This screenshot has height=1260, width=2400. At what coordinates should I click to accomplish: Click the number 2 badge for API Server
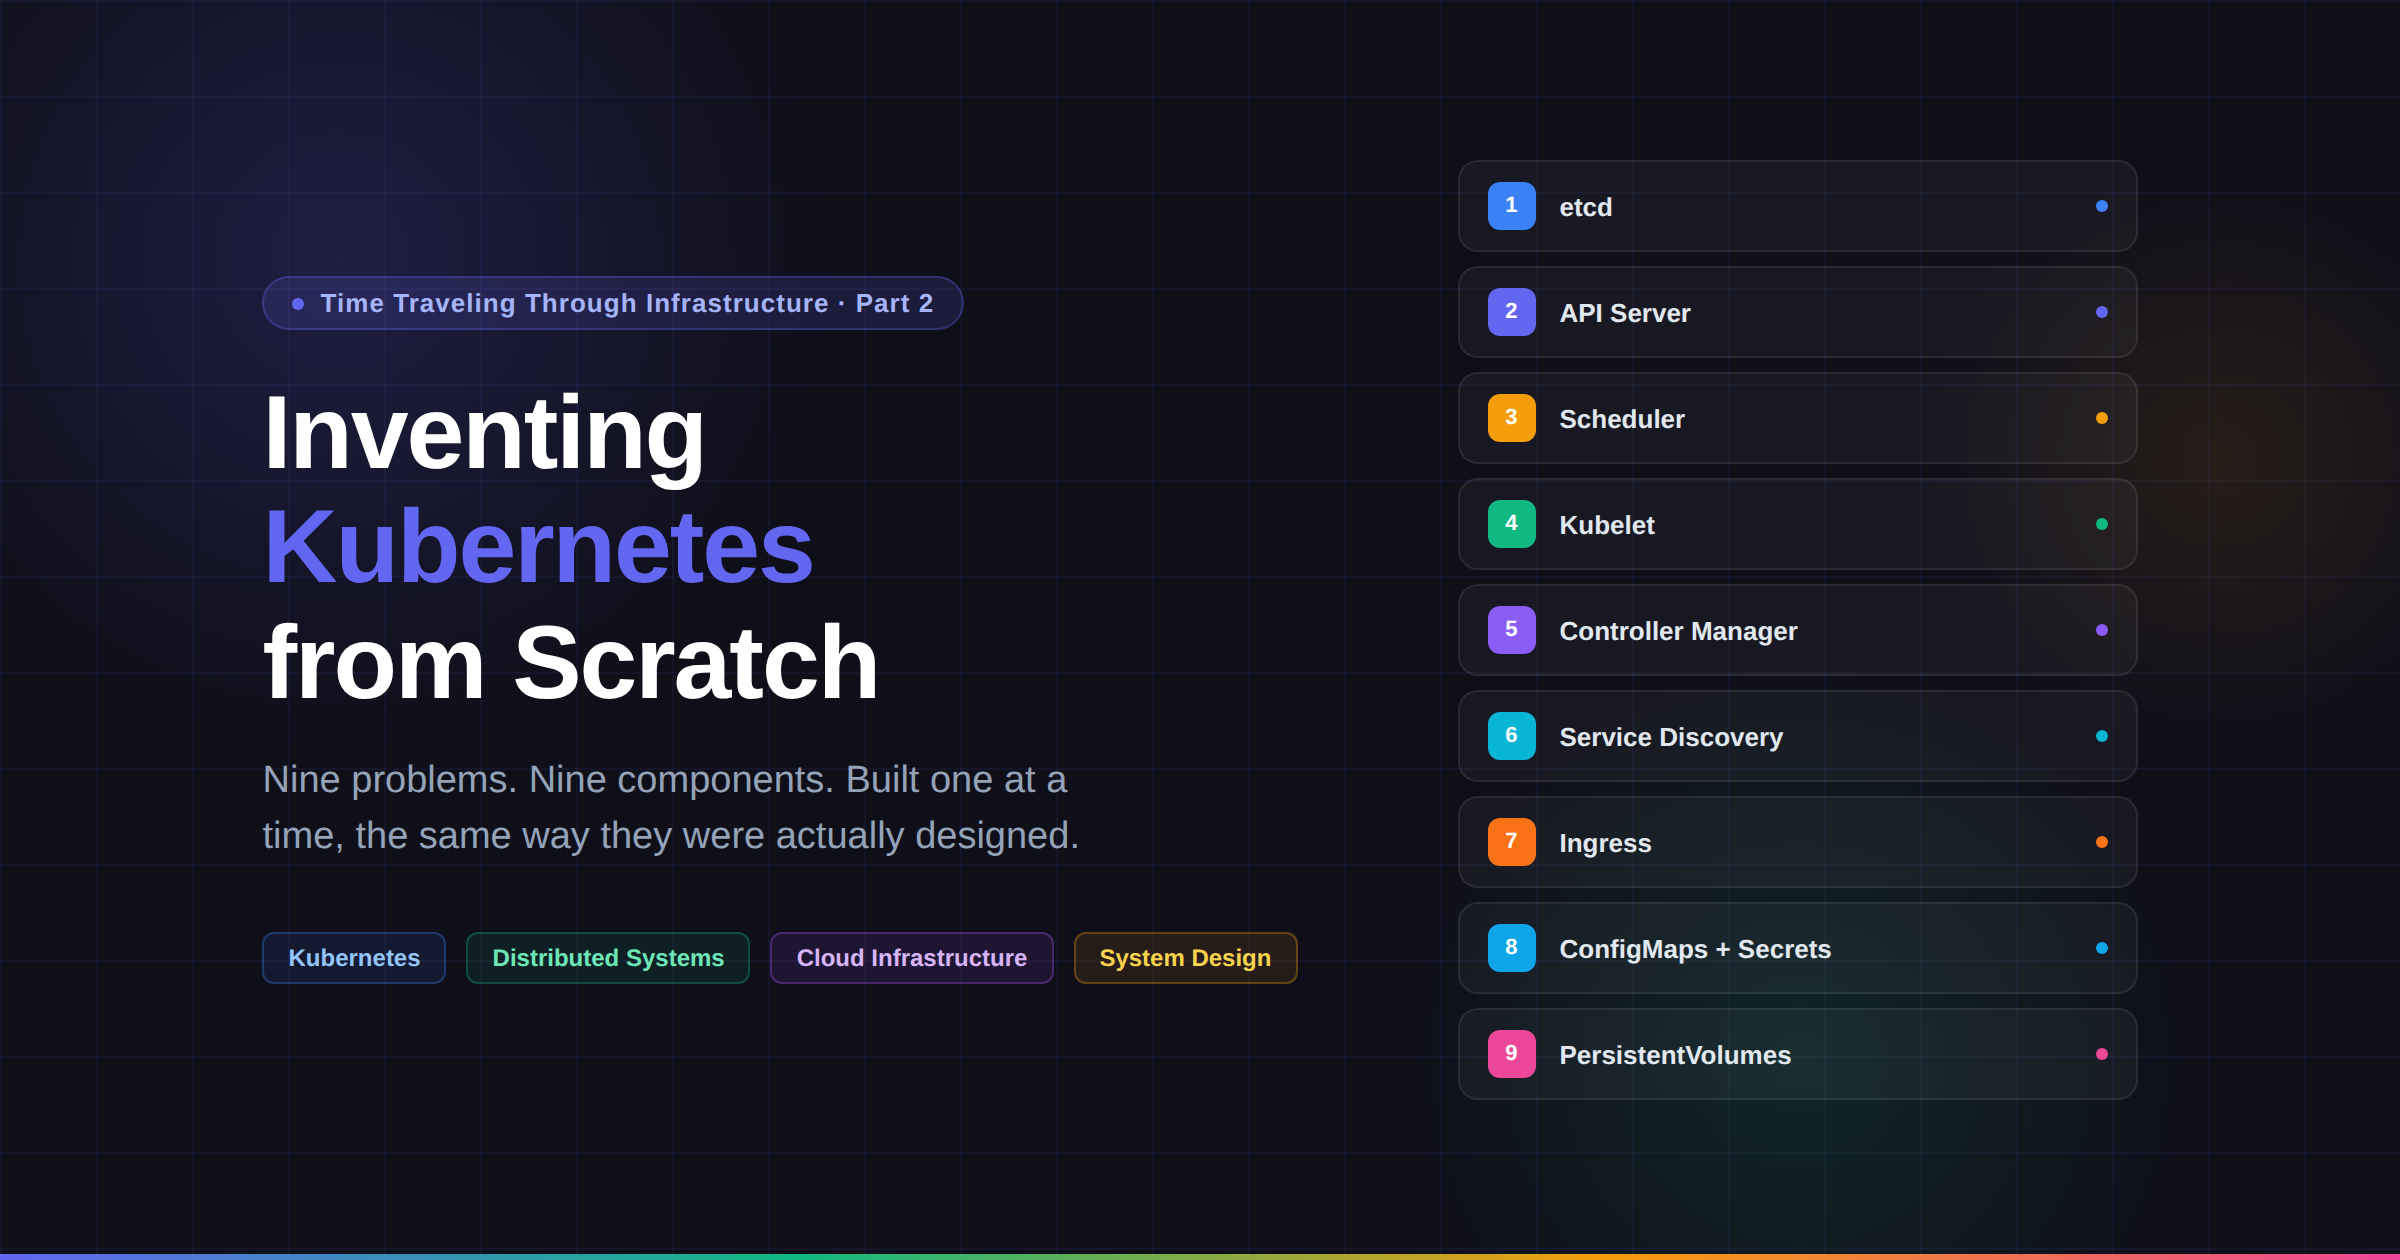coord(1511,312)
